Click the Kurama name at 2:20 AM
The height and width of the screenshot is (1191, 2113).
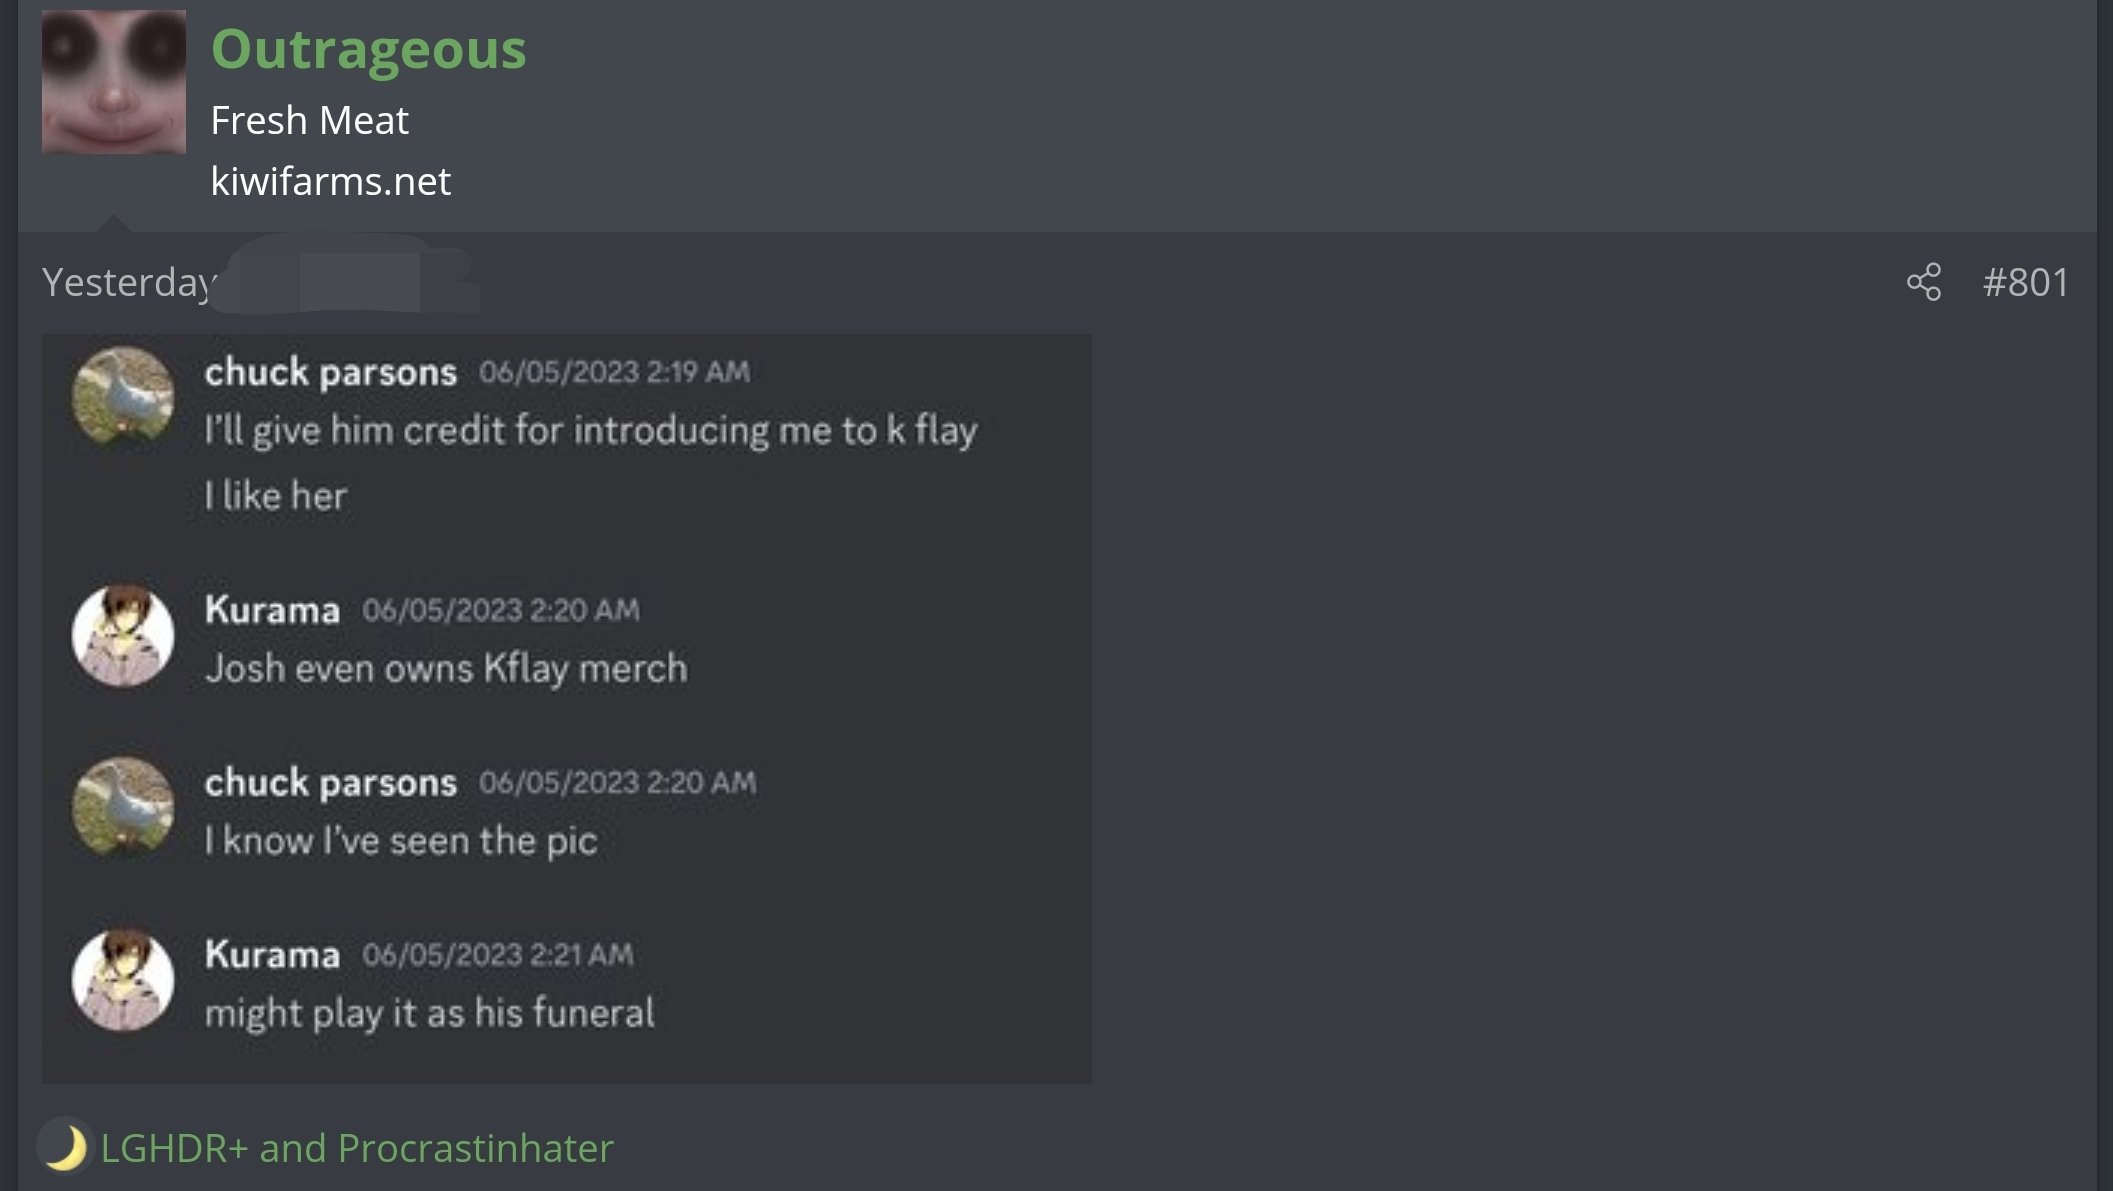pyautogui.click(x=272, y=610)
